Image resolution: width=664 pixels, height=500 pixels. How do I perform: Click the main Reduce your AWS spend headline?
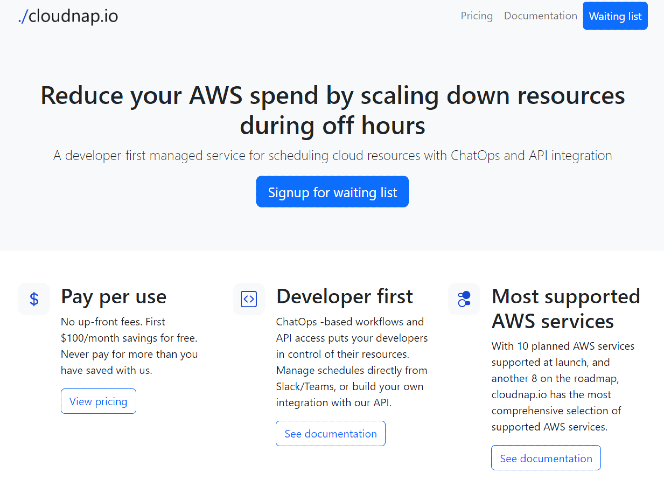[x=332, y=110]
